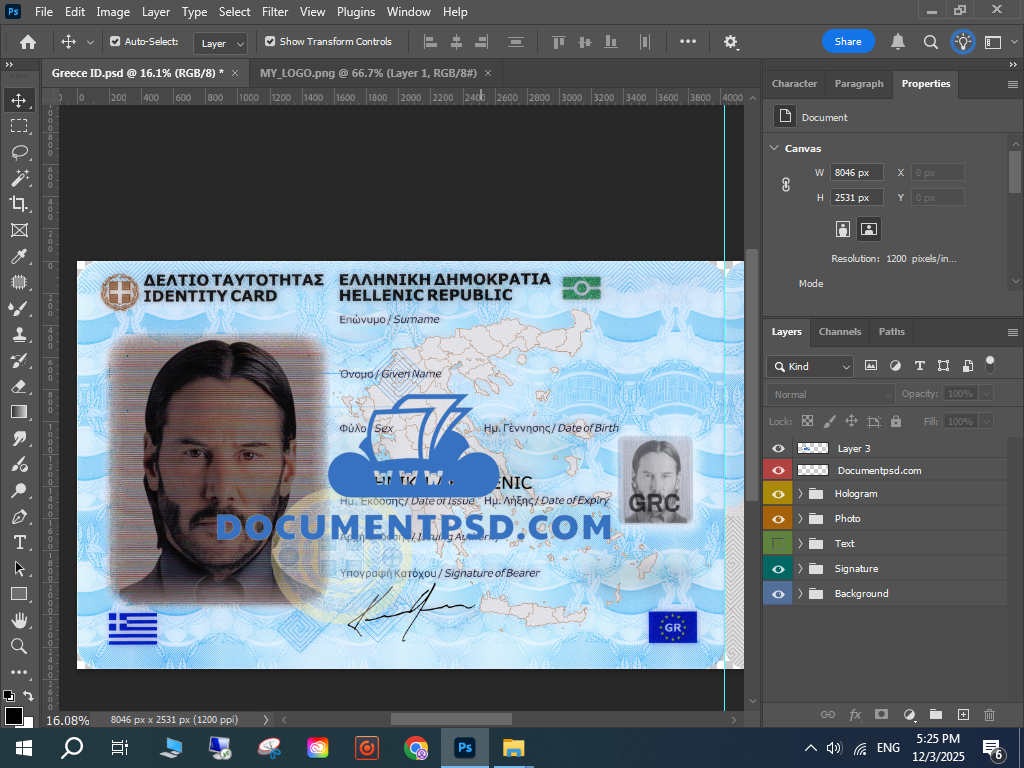Expand the Text layer group
Image resolution: width=1024 pixels, height=768 pixels.
[800, 544]
